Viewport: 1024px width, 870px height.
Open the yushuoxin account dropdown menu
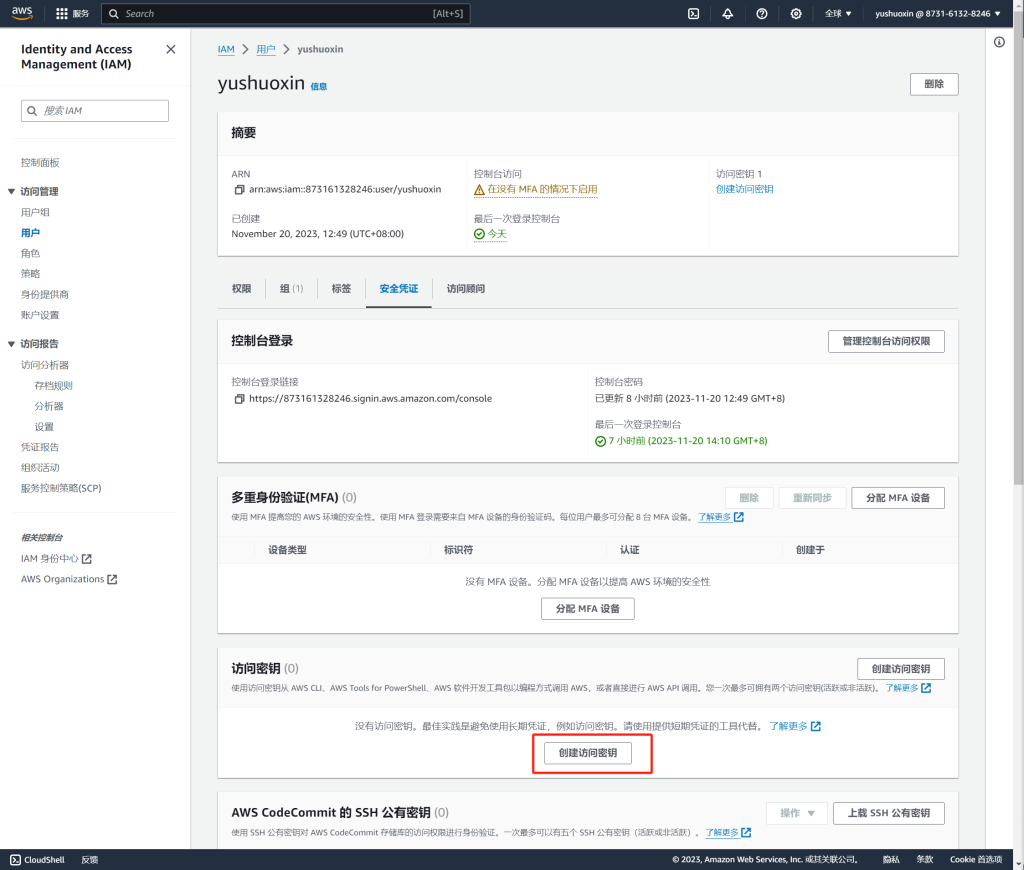[937, 14]
